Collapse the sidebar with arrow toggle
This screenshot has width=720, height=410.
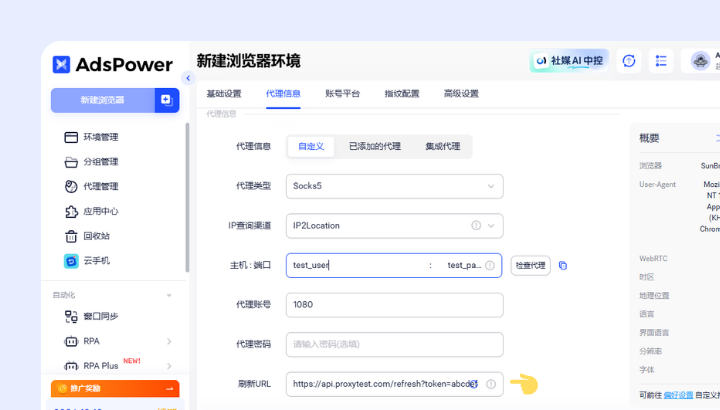coord(188,79)
